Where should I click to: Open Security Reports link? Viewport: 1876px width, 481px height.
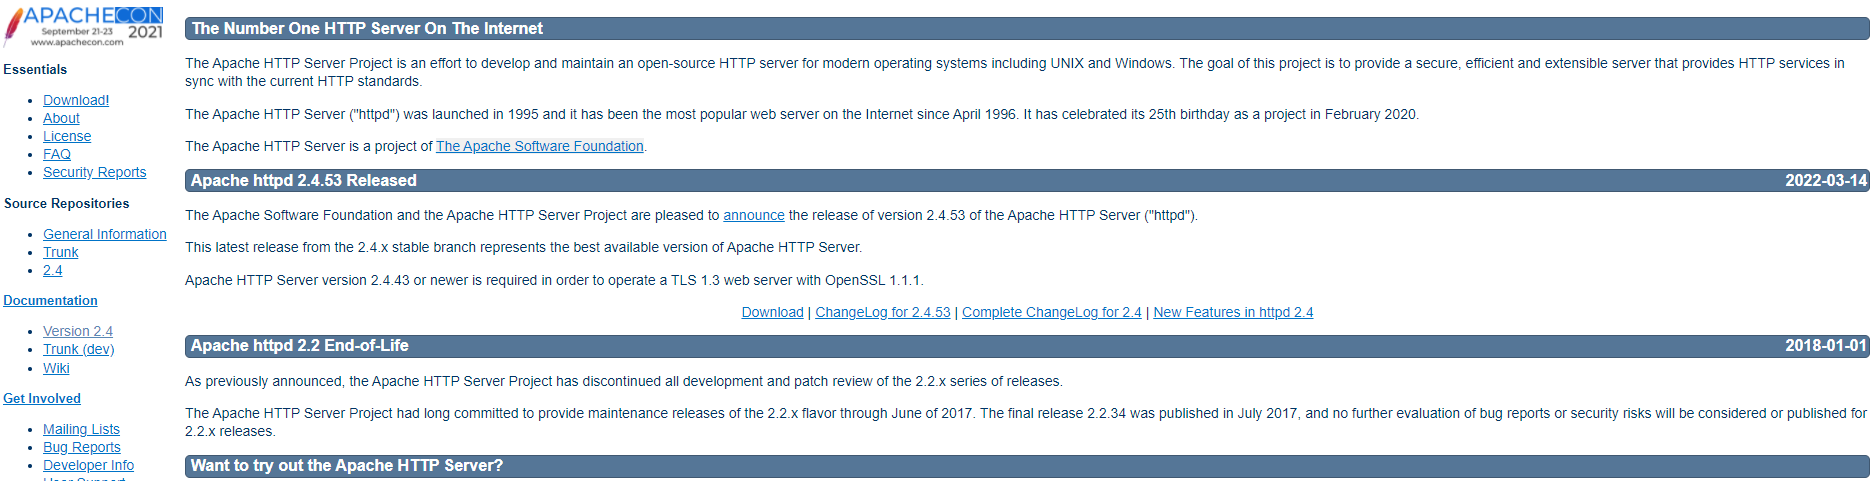(94, 172)
